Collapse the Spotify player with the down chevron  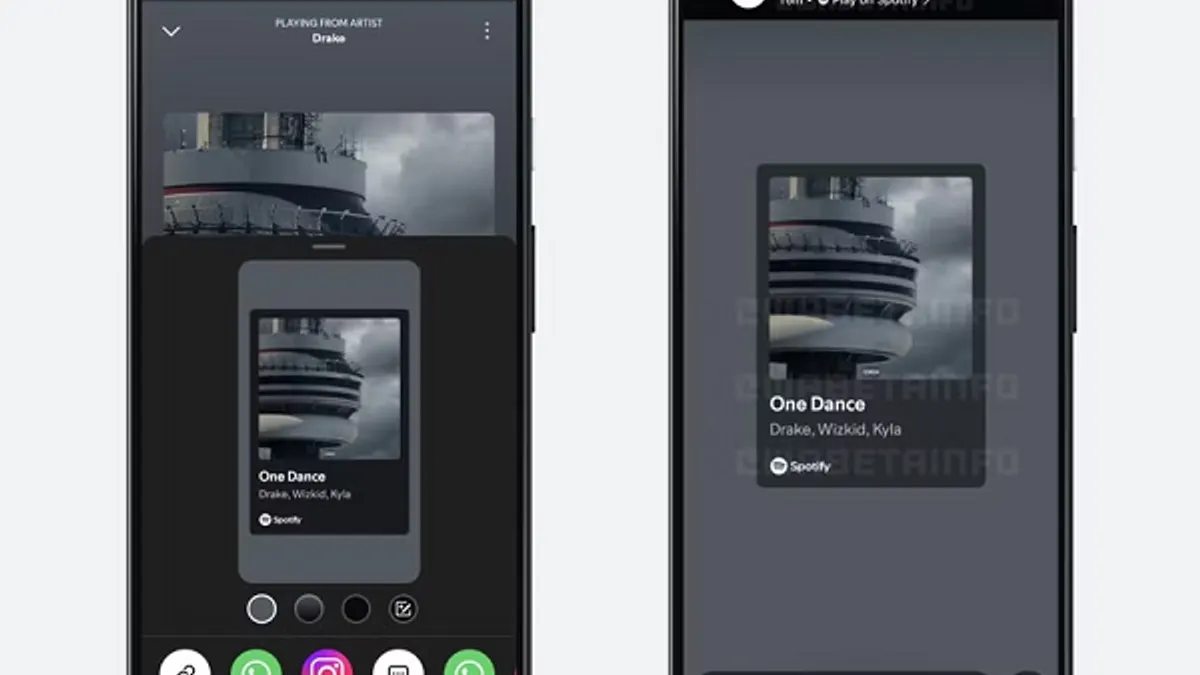[x=171, y=31]
